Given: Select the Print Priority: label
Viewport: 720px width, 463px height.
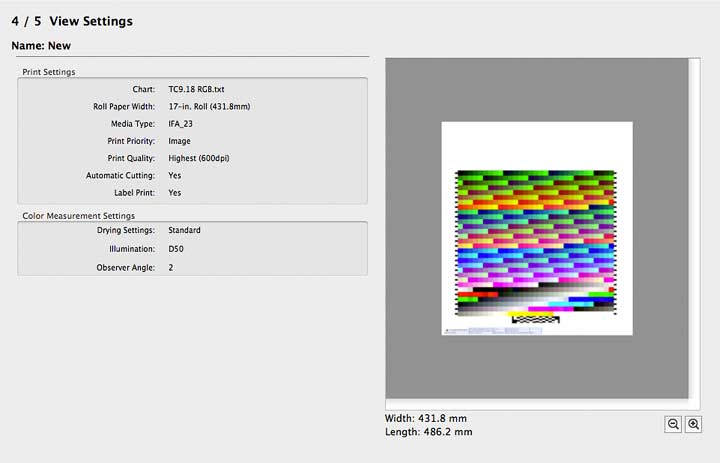Looking at the screenshot, I should point(131,141).
